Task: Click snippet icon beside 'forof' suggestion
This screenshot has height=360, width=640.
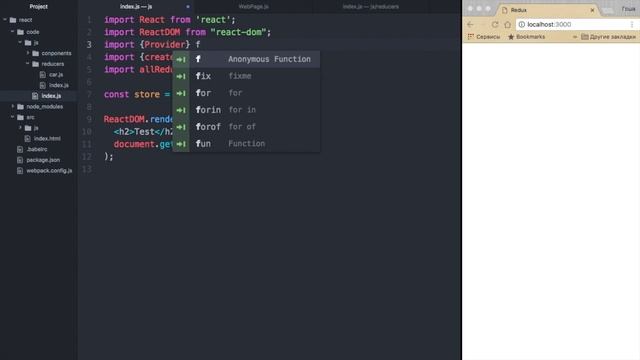Action: point(181,127)
